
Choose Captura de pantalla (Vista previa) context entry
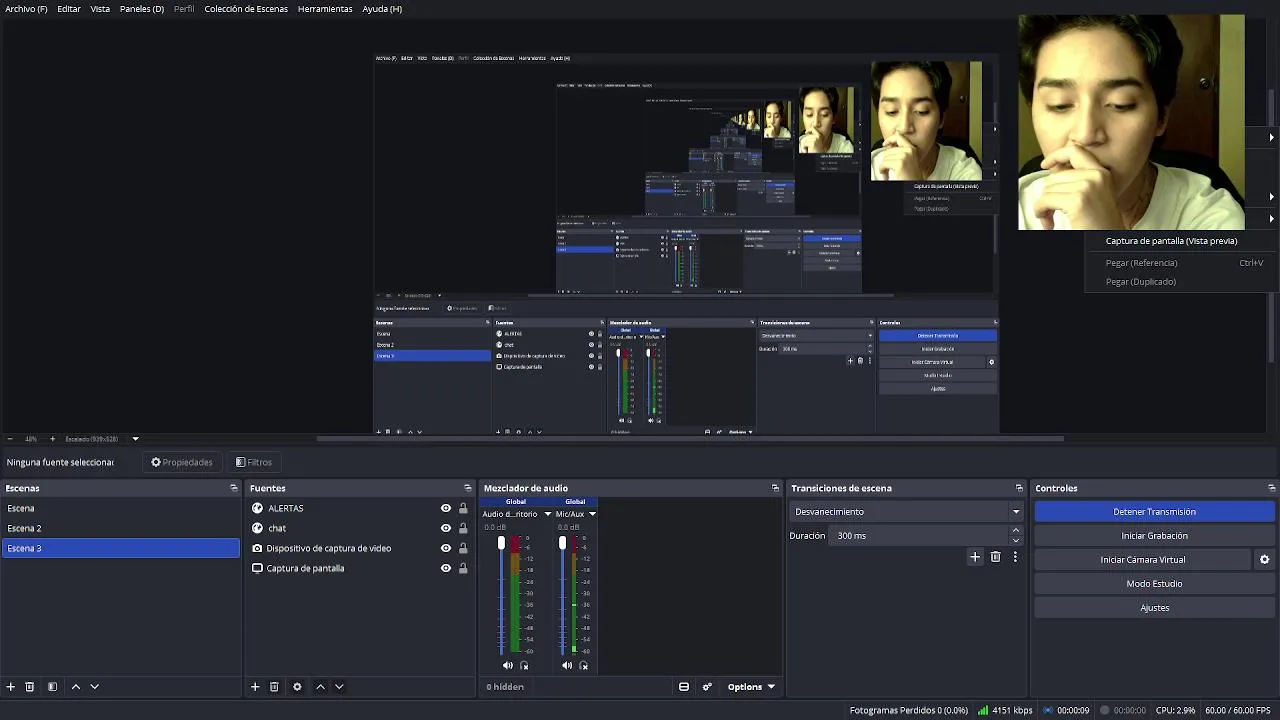click(x=1171, y=241)
